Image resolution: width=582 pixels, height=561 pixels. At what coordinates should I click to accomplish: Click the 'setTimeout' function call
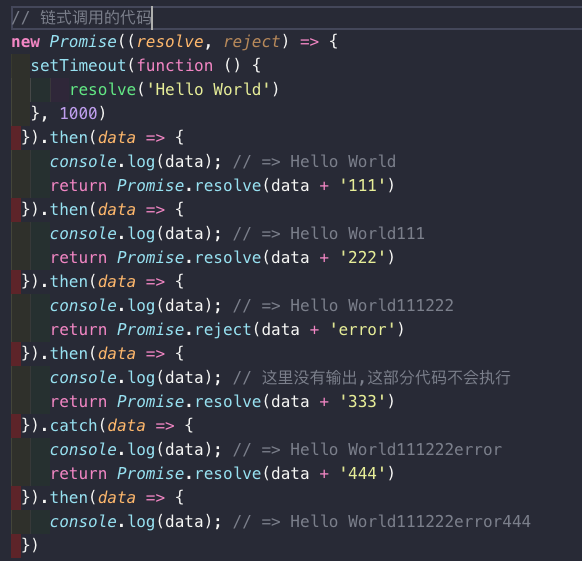[x=79, y=66]
